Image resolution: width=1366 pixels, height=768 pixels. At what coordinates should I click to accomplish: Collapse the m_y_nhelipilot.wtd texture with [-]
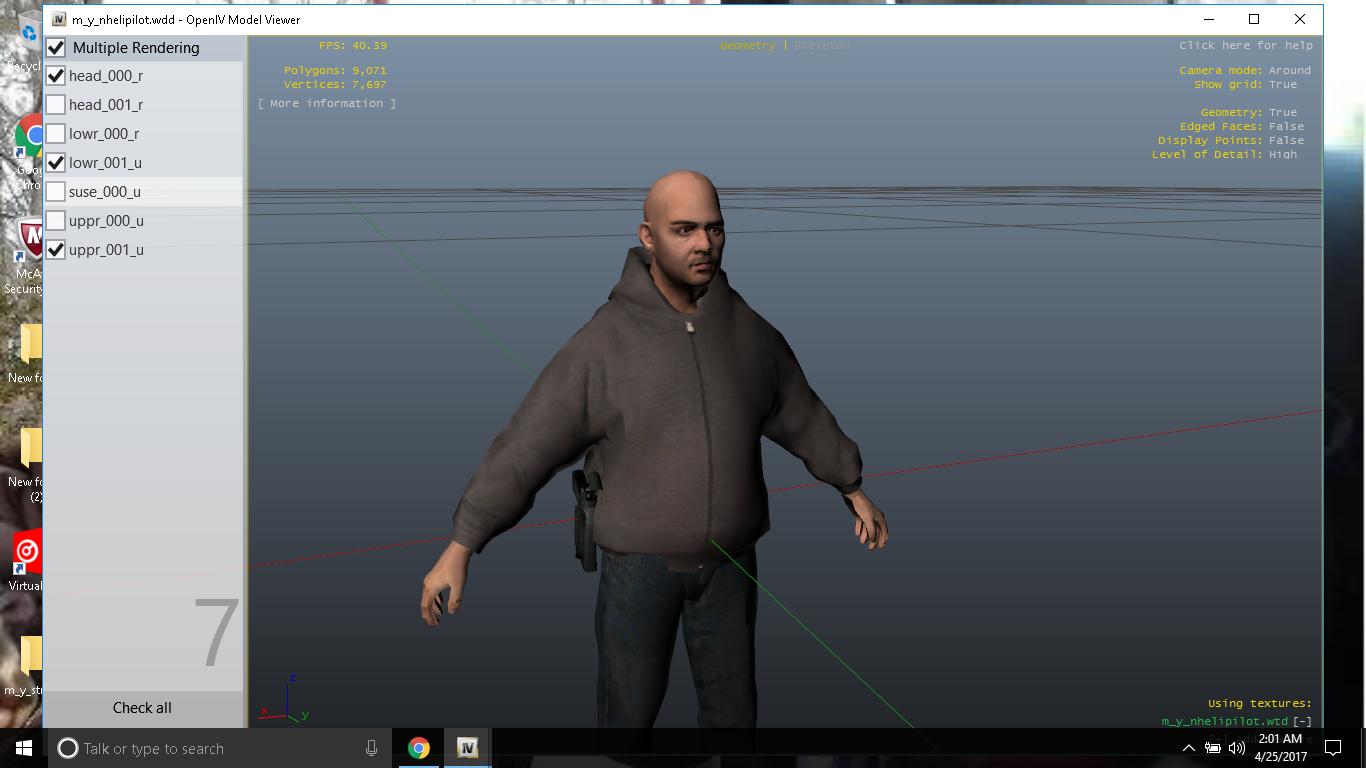(1302, 721)
